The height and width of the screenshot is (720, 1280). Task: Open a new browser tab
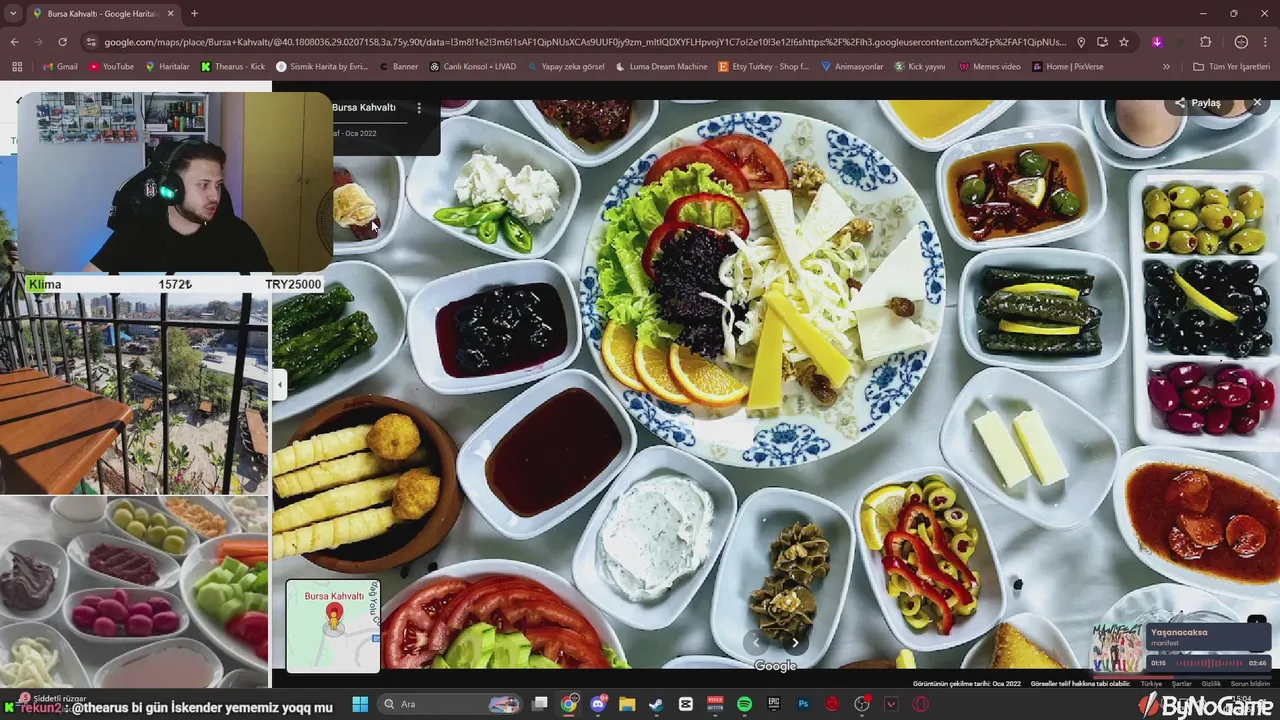(x=194, y=13)
